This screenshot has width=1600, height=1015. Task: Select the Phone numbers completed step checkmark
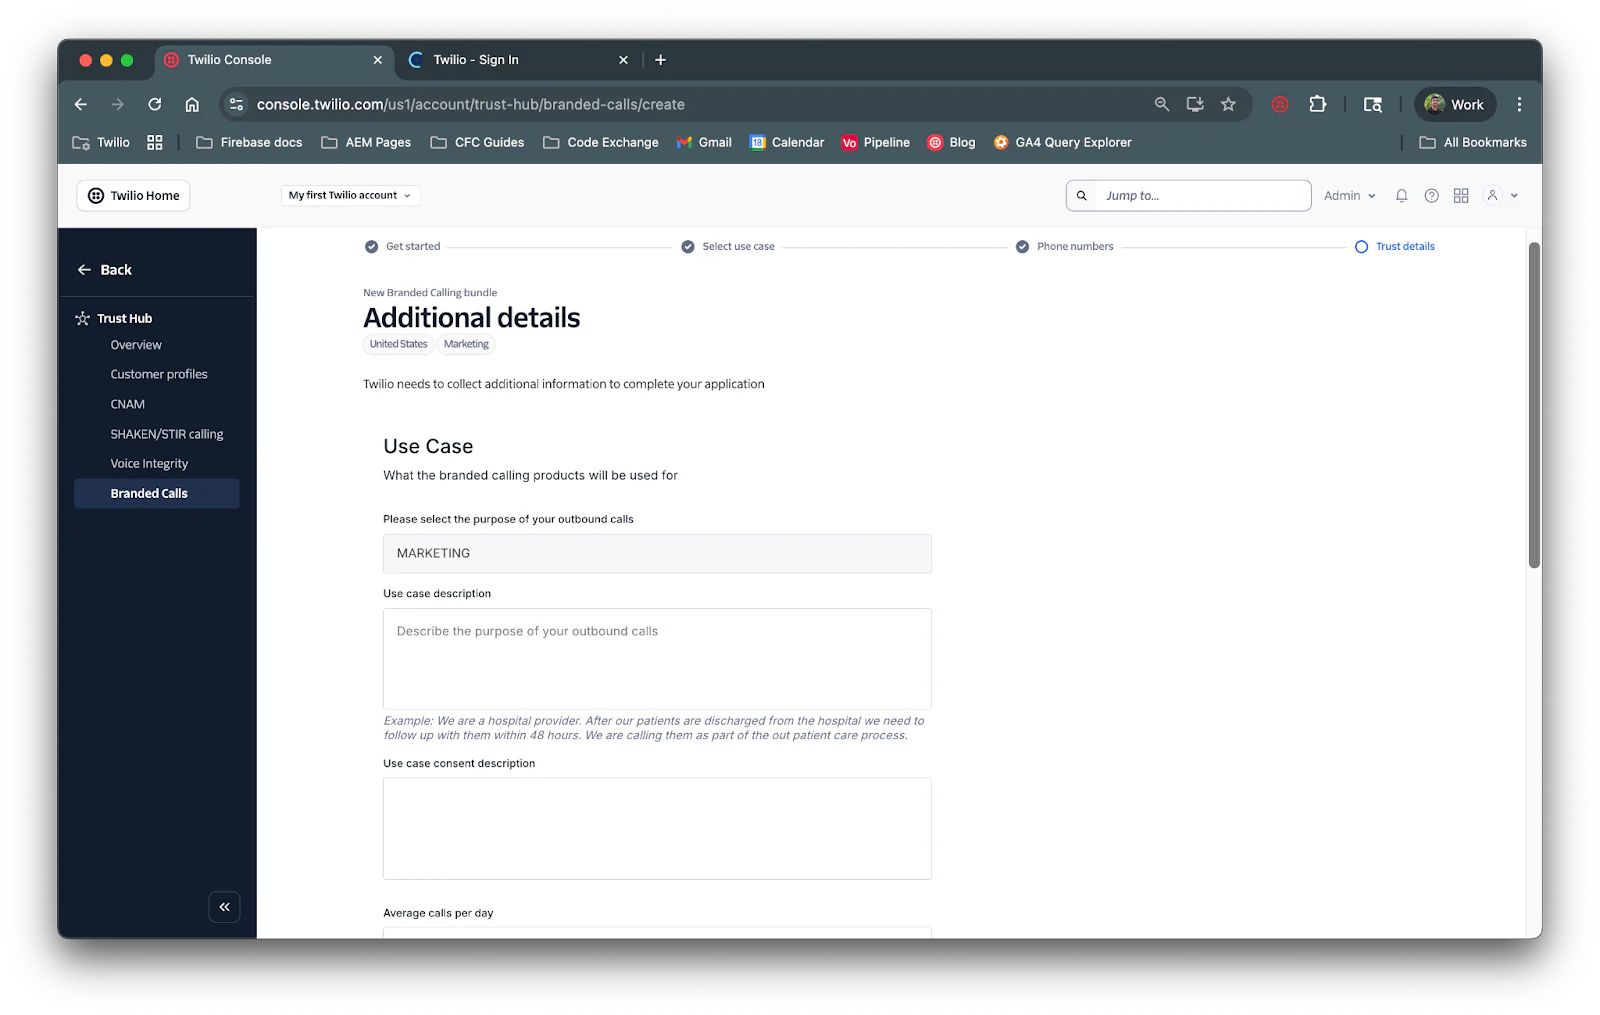(x=1022, y=246)
